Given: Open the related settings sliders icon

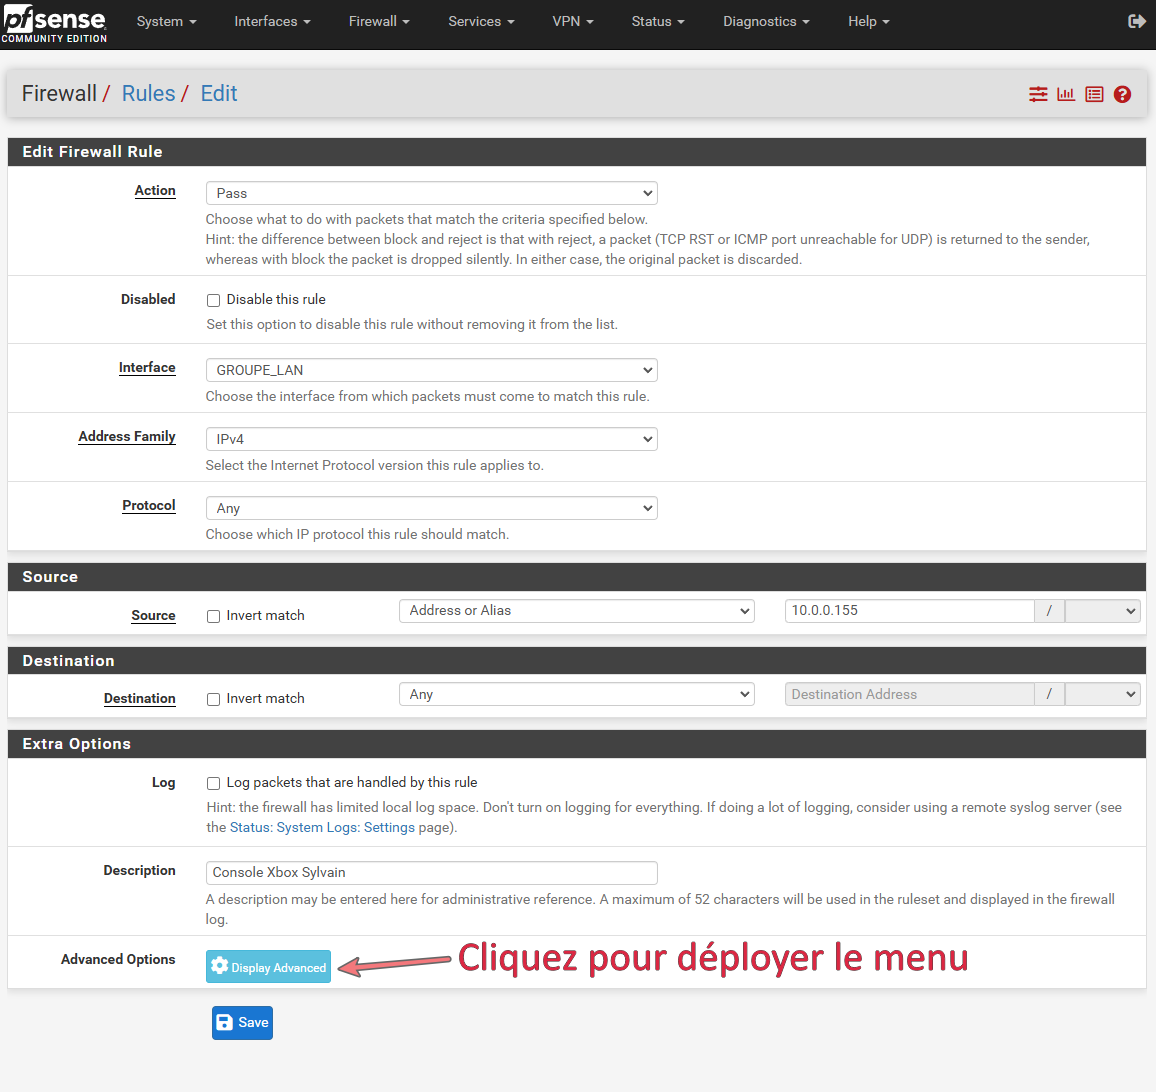Looking at the screenshot, I should [x=1038, y=94].
